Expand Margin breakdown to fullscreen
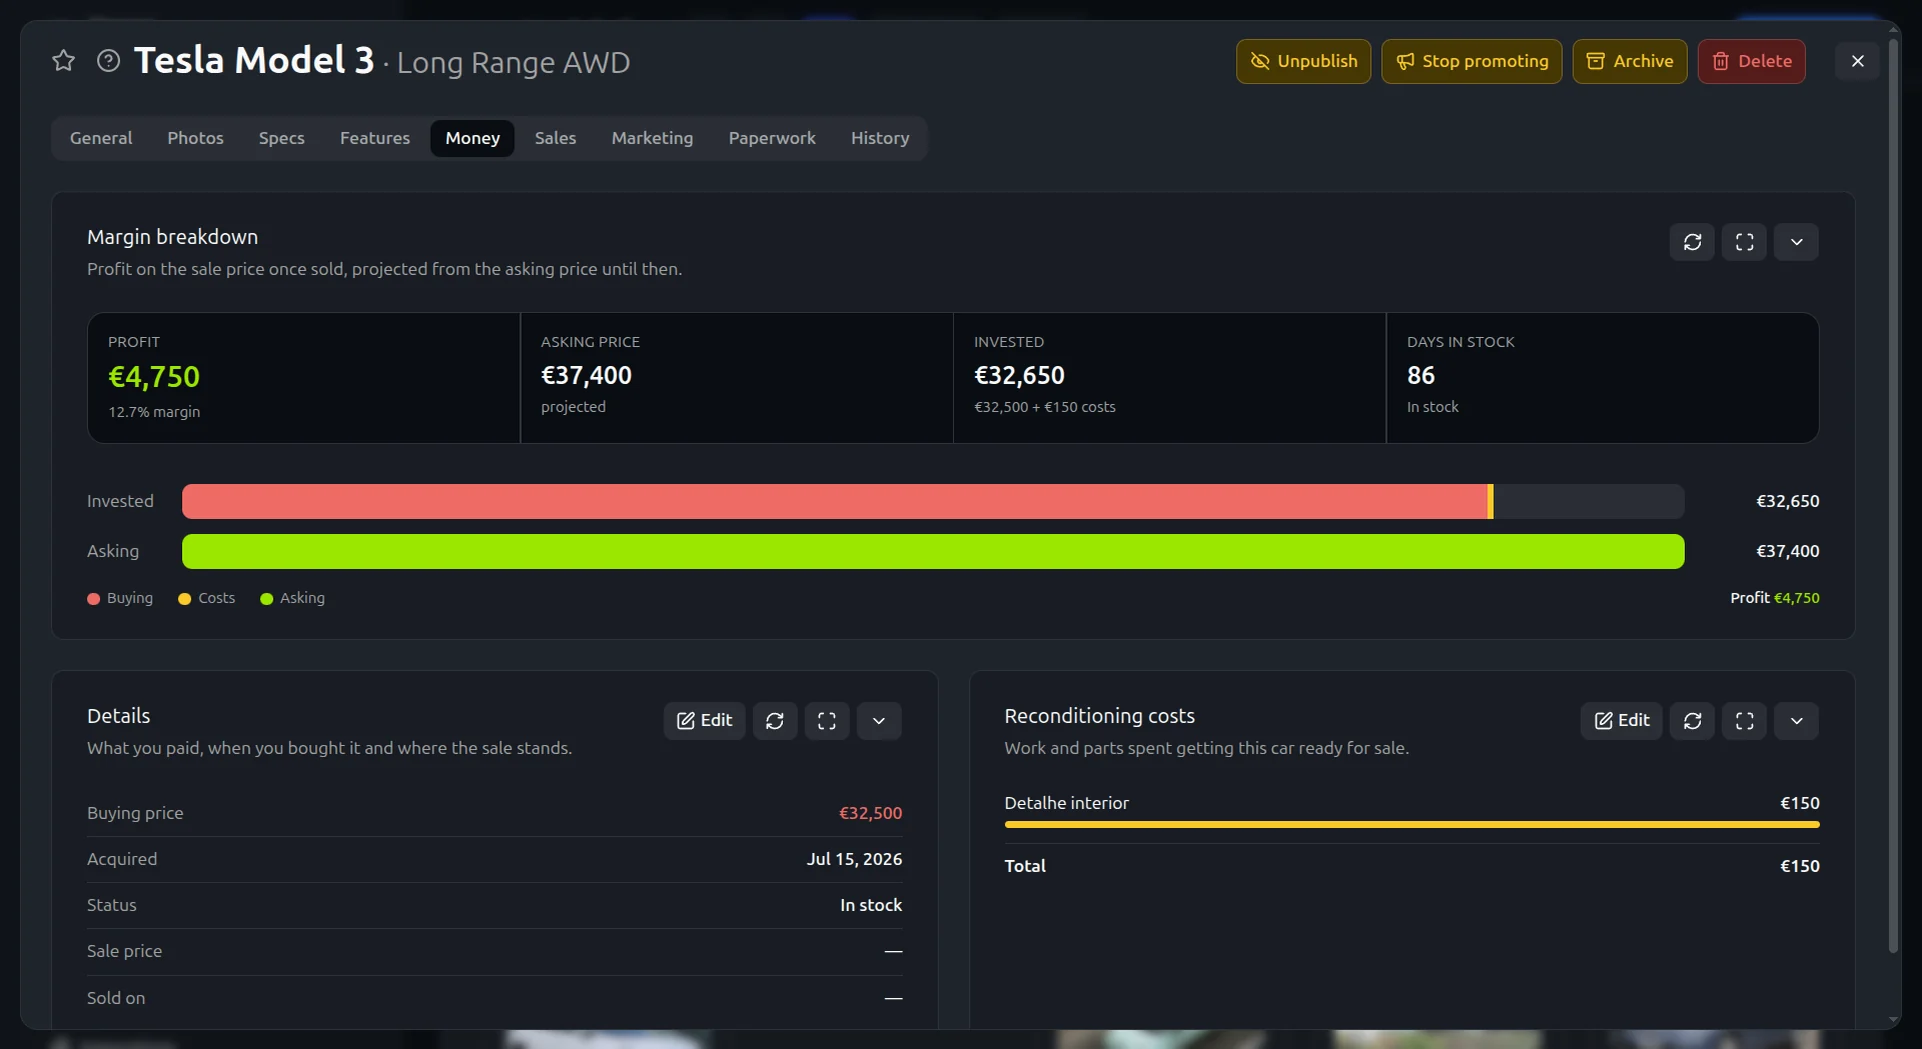The width and height of the screenshot is (1922, 1049). (1744, 242)
